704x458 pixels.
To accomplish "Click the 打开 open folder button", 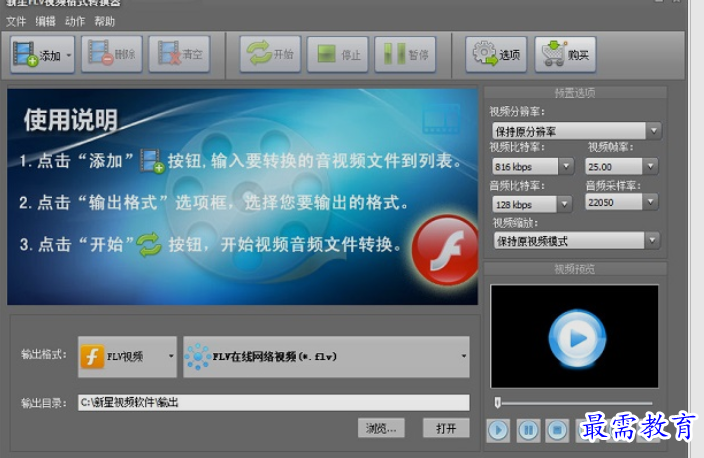I will (446, 428).
